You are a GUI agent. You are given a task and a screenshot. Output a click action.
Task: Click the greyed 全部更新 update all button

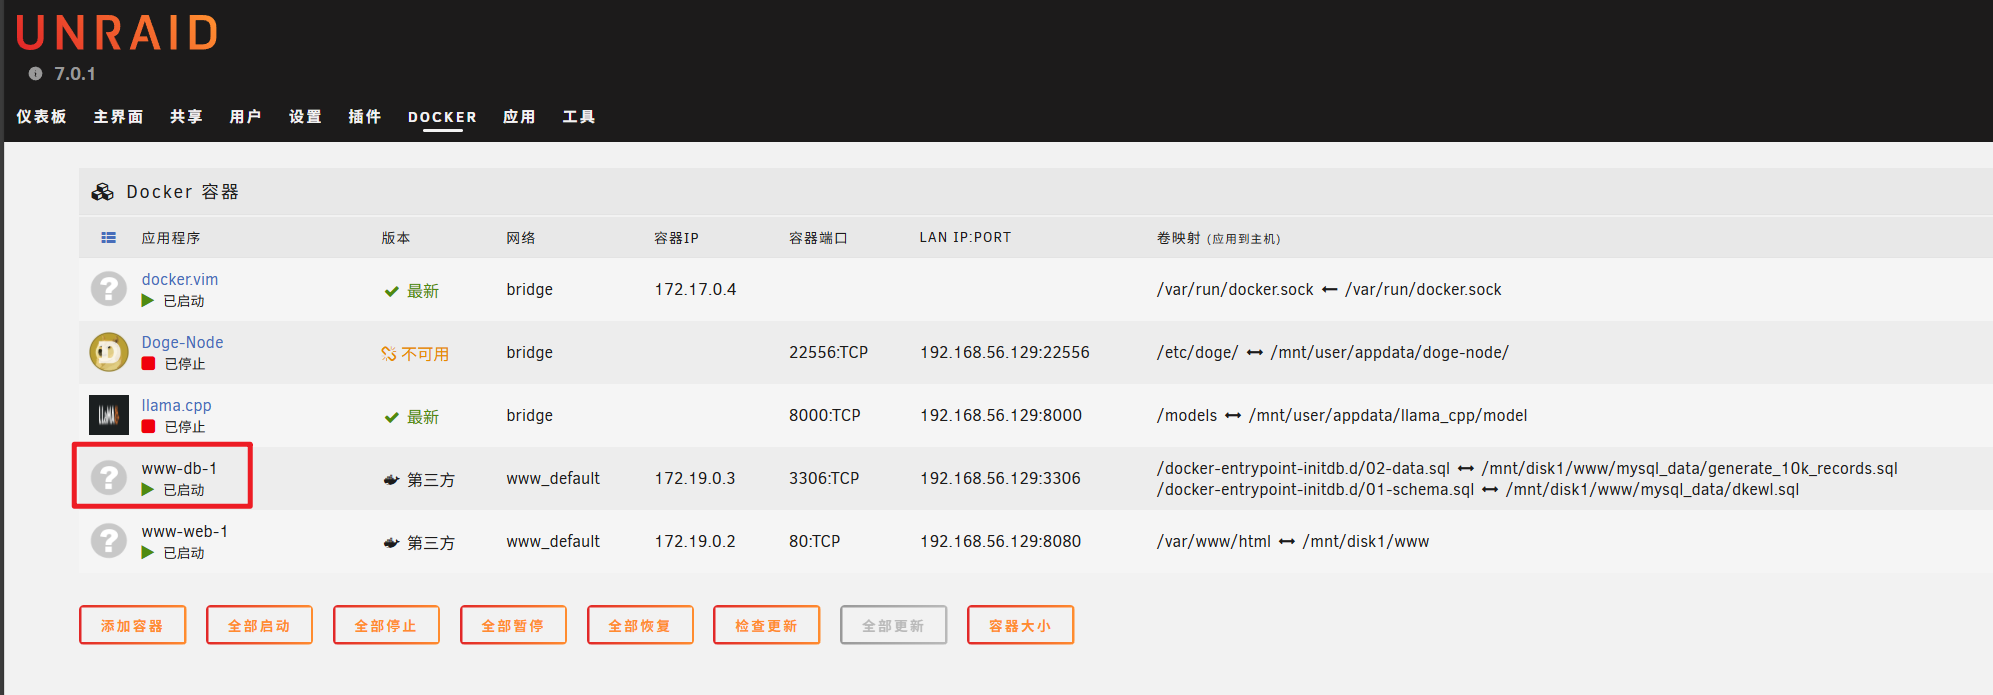click(893, 625)
